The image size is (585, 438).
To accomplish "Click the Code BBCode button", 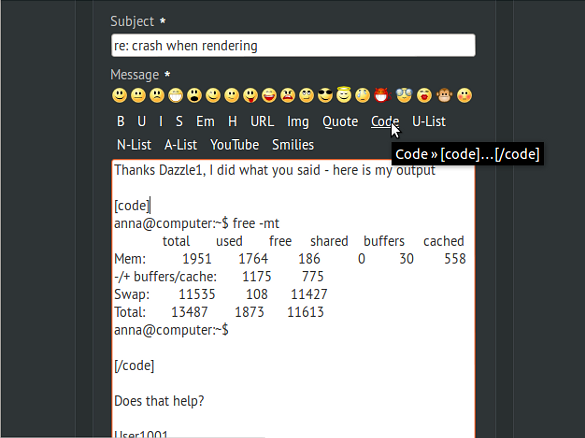I will [385, 122].
